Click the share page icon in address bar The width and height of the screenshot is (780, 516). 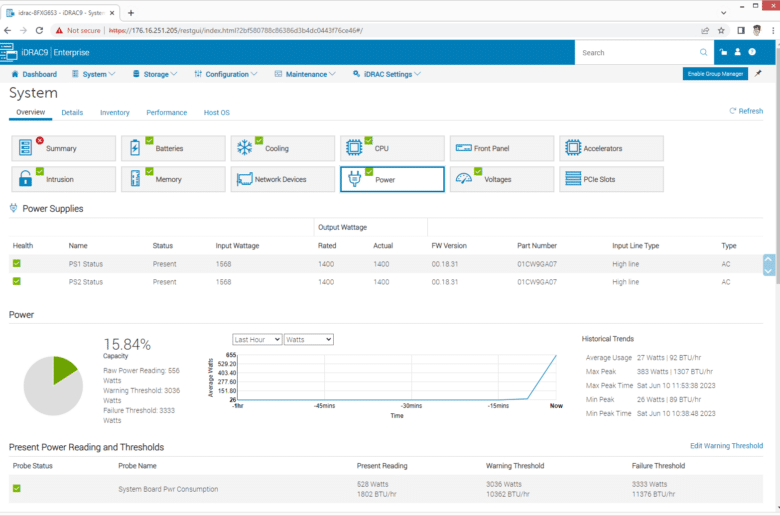tap(705, 30)
